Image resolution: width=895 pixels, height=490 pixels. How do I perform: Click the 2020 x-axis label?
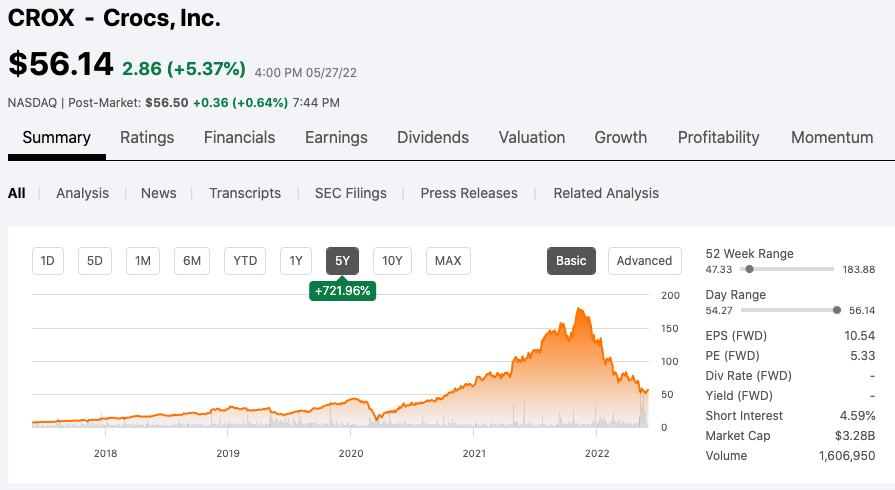click(x=351, y=453)
